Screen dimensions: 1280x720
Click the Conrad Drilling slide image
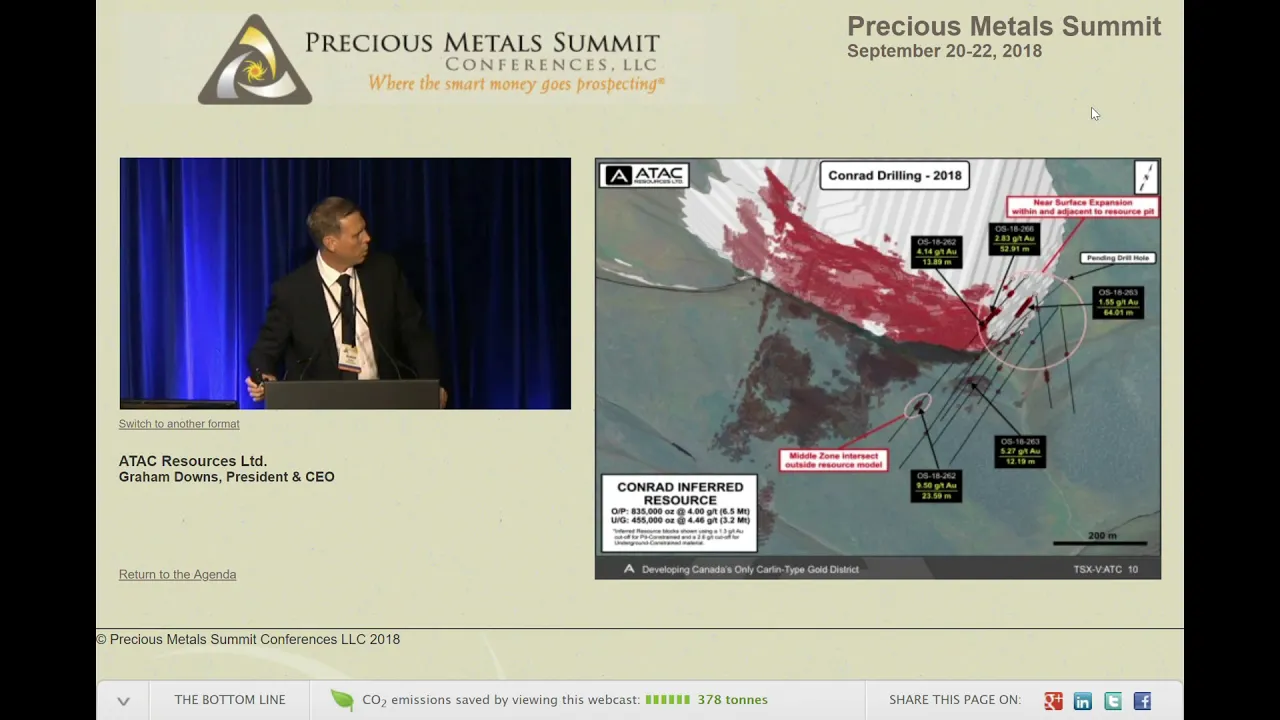click(x=878, y=369)
